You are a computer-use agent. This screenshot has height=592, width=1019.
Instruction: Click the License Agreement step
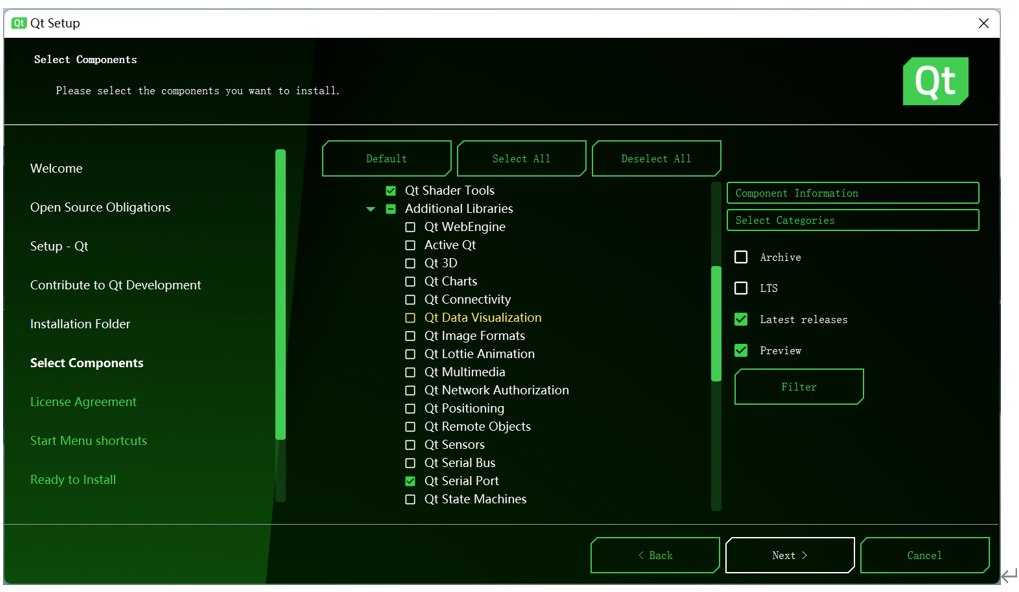pyautogui.click(x=83, y=402)
